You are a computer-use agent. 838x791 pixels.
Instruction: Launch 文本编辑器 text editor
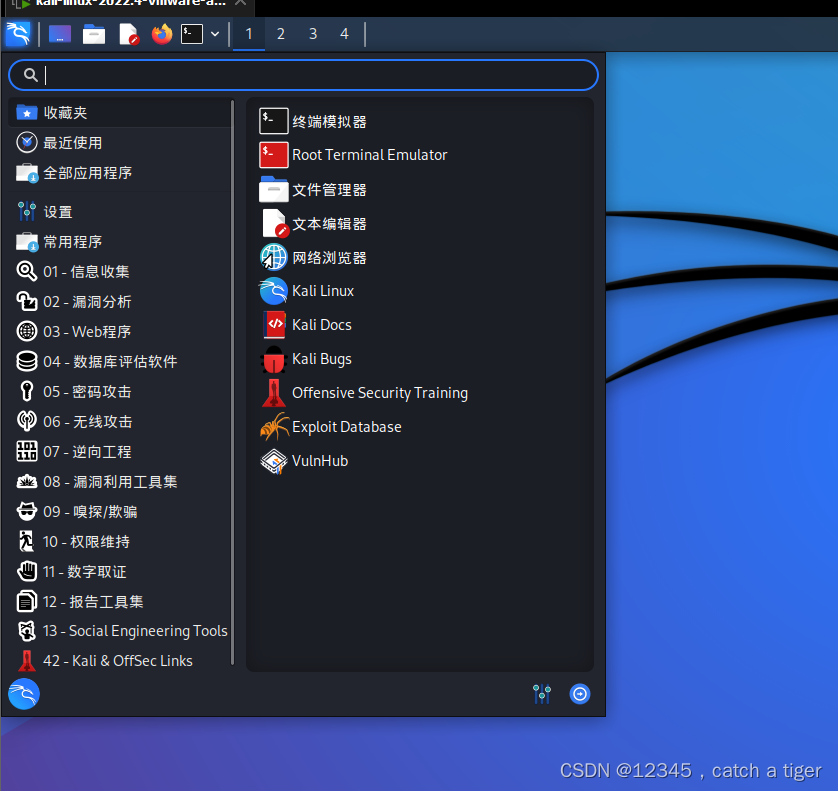[x=420, y=223]
